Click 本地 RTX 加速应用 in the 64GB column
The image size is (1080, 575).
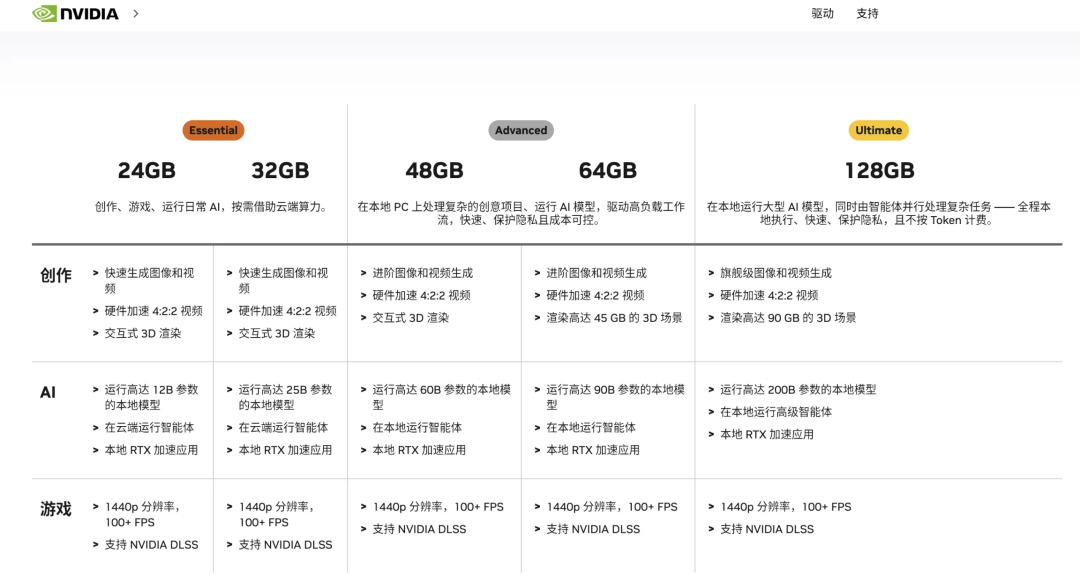tap(593, 450)
